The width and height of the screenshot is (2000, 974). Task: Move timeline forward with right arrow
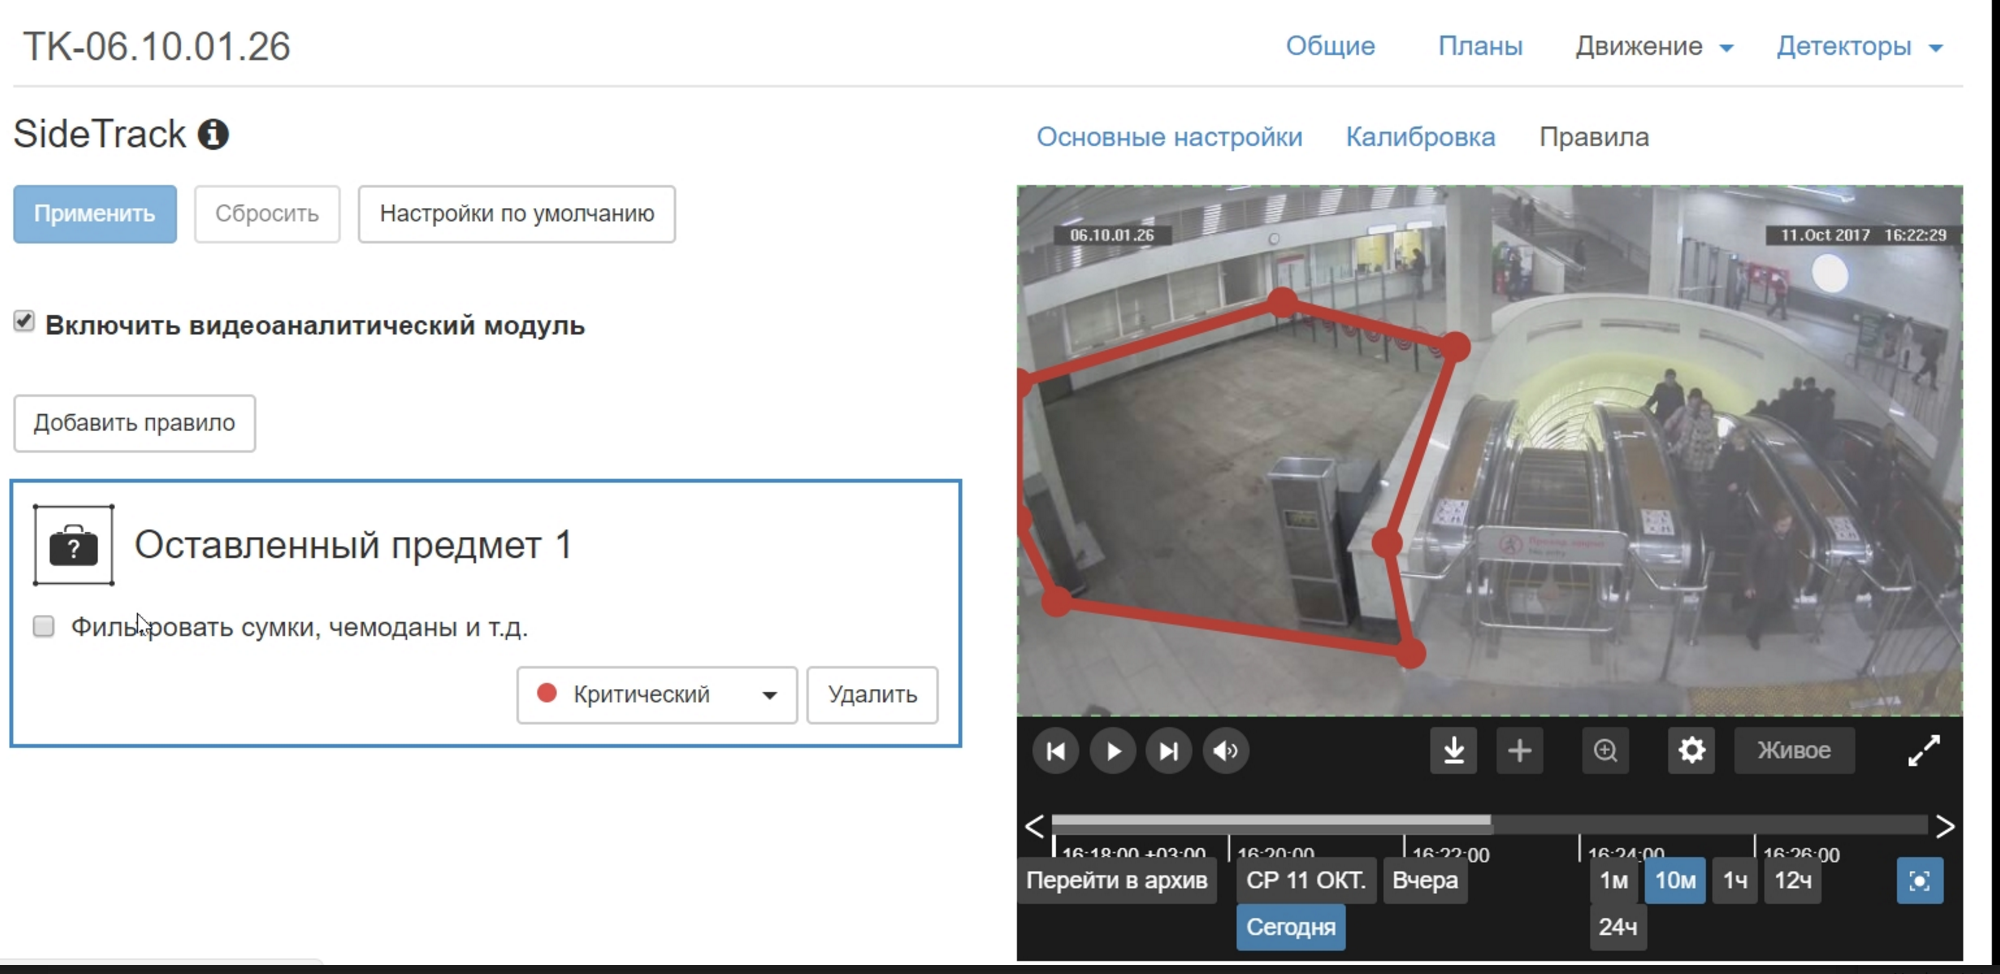click(x=1945, y=826)
